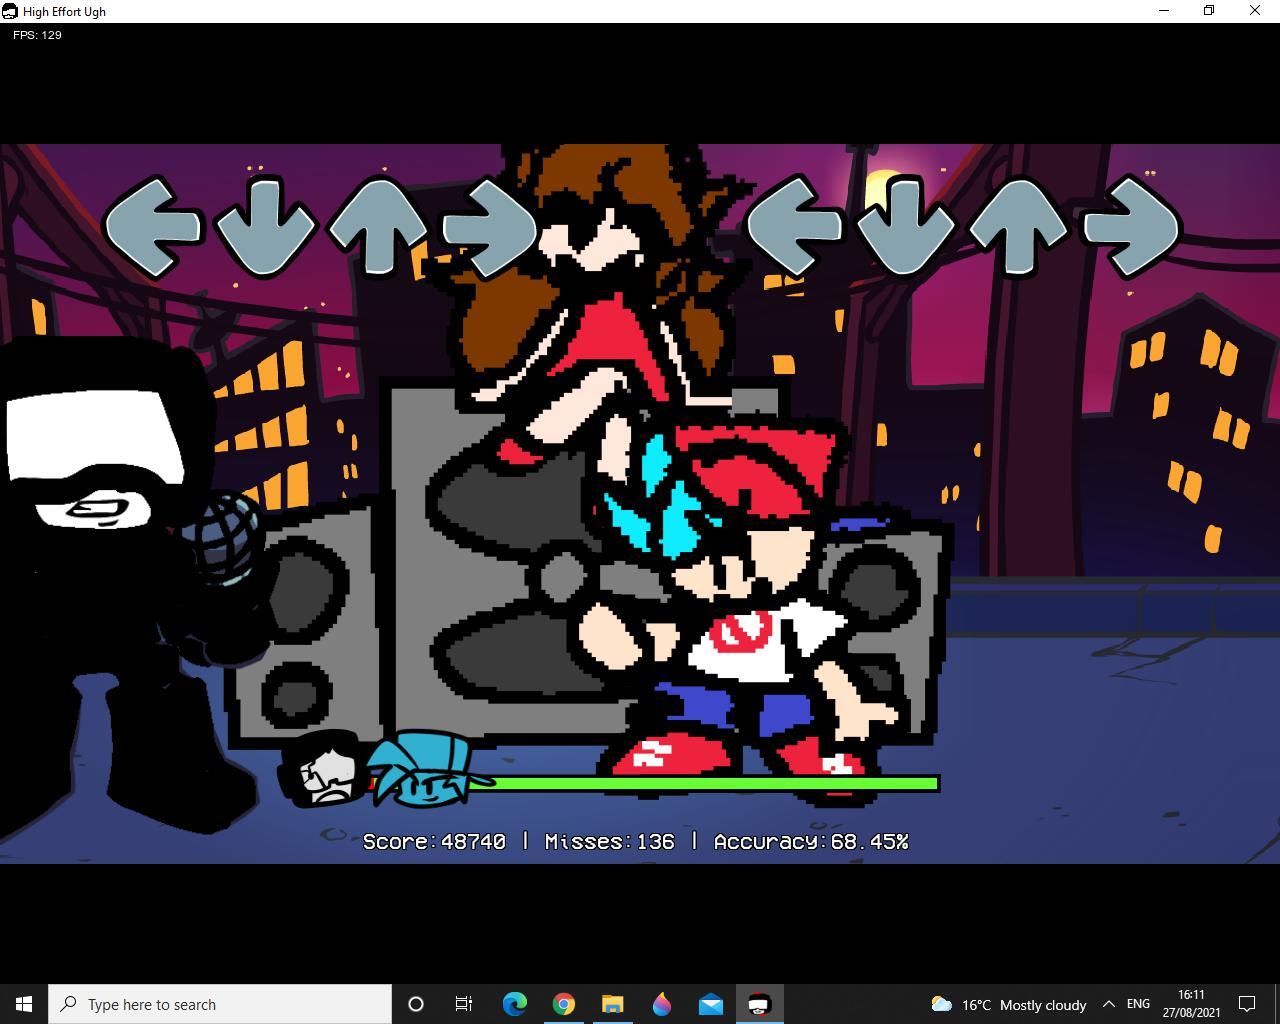Screen dimensions: 1280x1024
Task: Click the player's right arrow receptor
Action: pyautogui.click(x=1132, y=225)
